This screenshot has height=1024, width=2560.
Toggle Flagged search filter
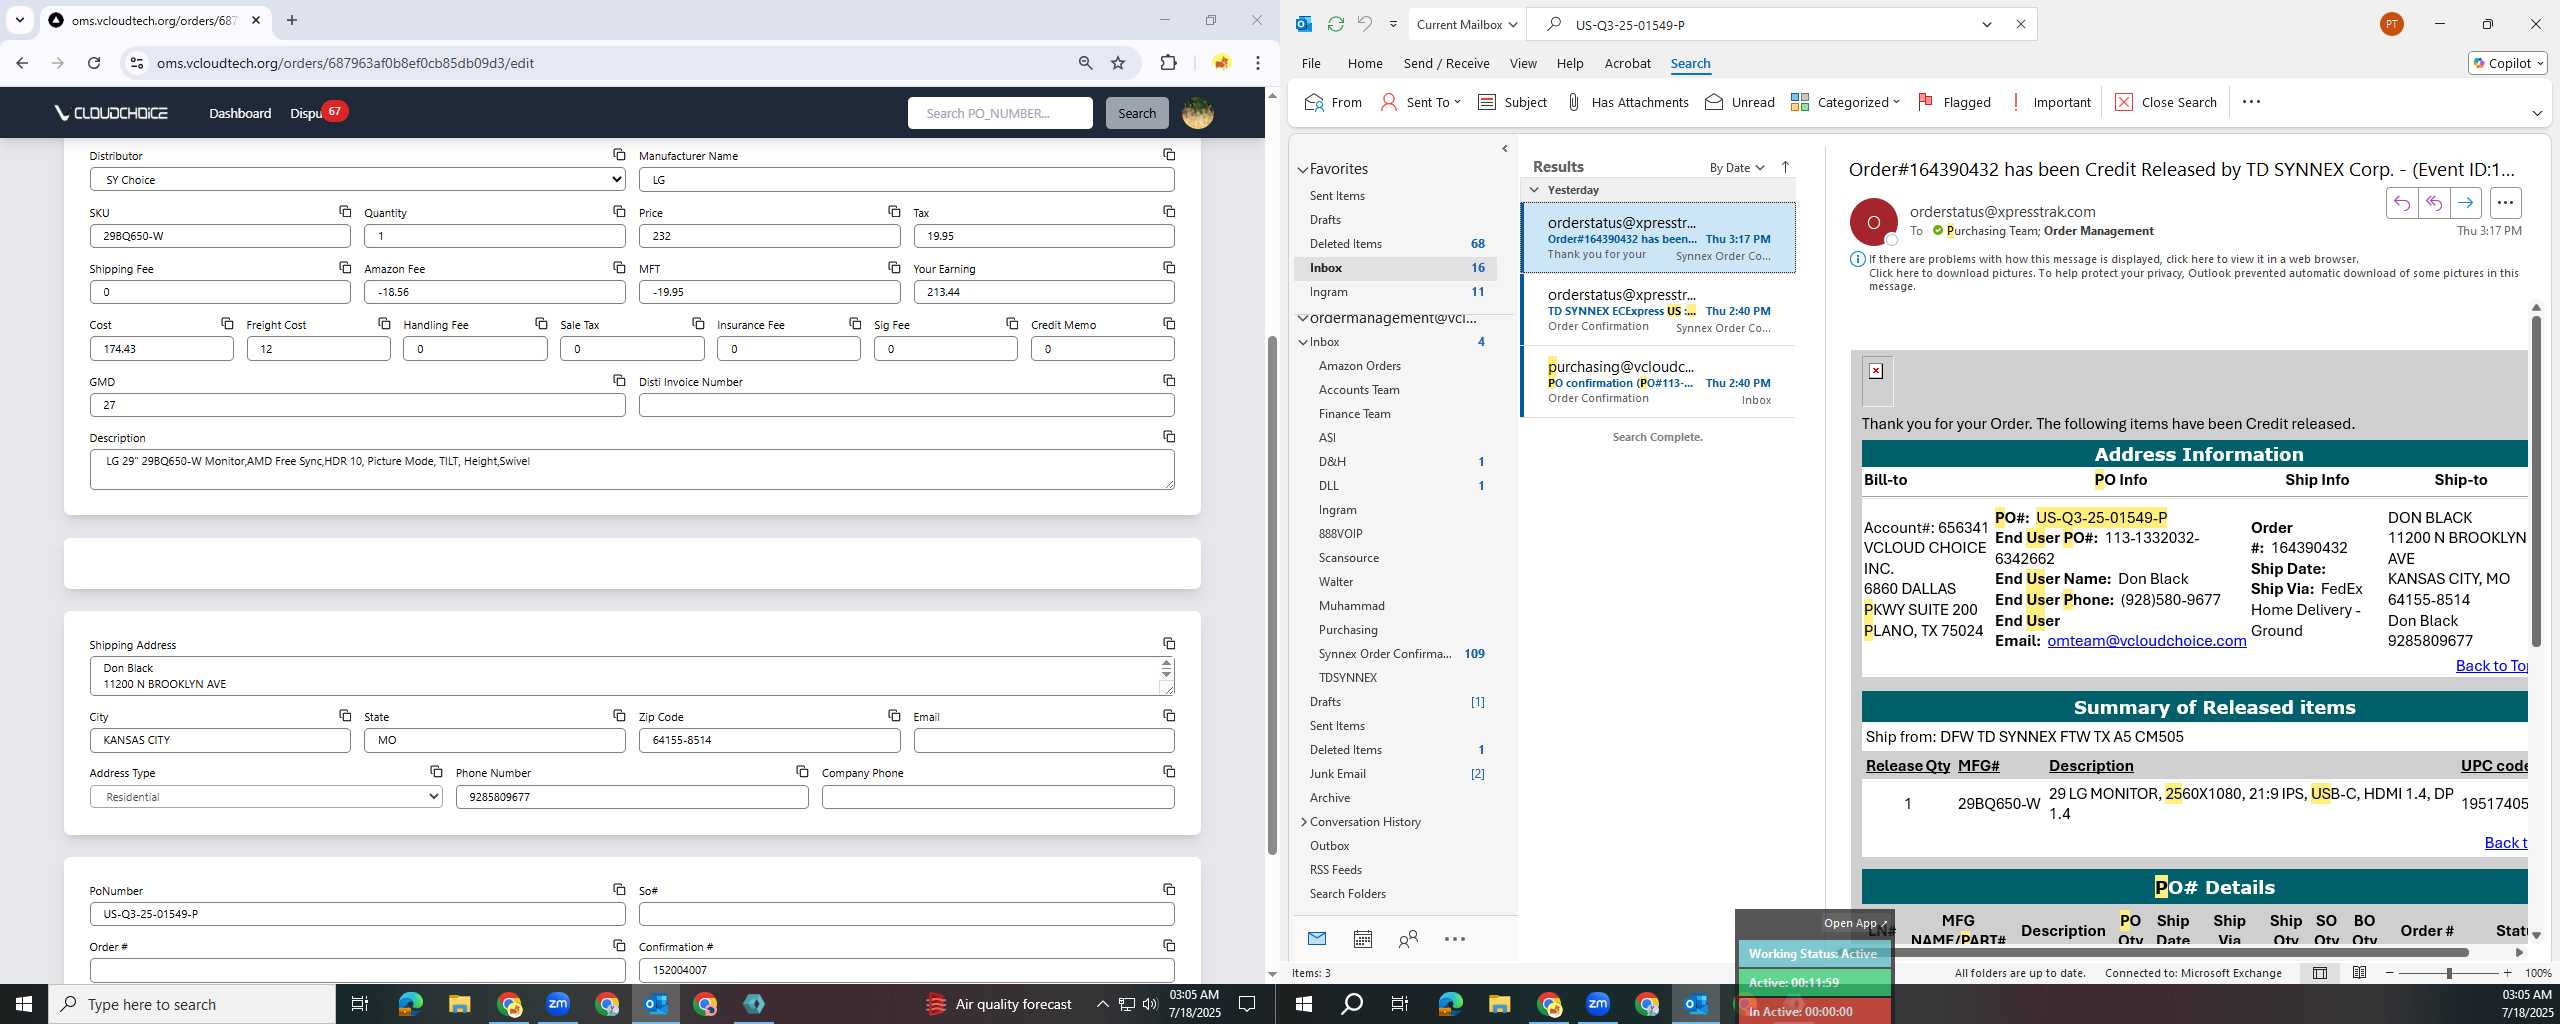point(1954,102)
